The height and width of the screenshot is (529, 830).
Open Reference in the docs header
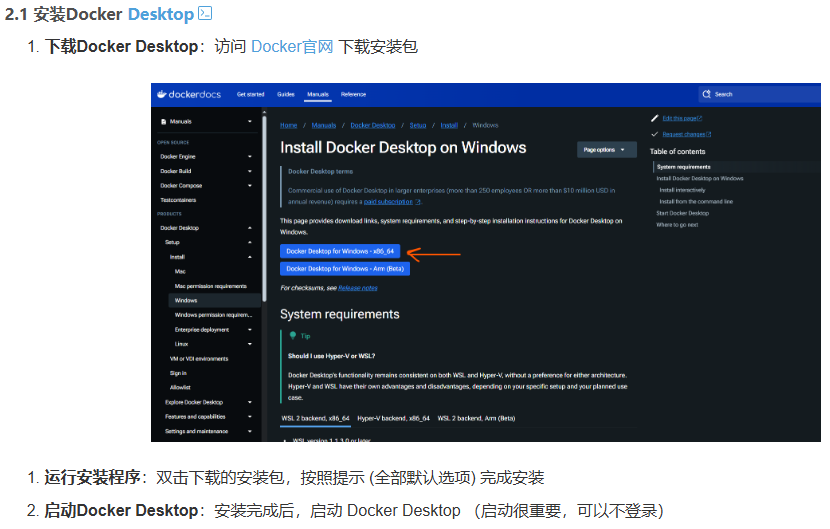(354, 94)
